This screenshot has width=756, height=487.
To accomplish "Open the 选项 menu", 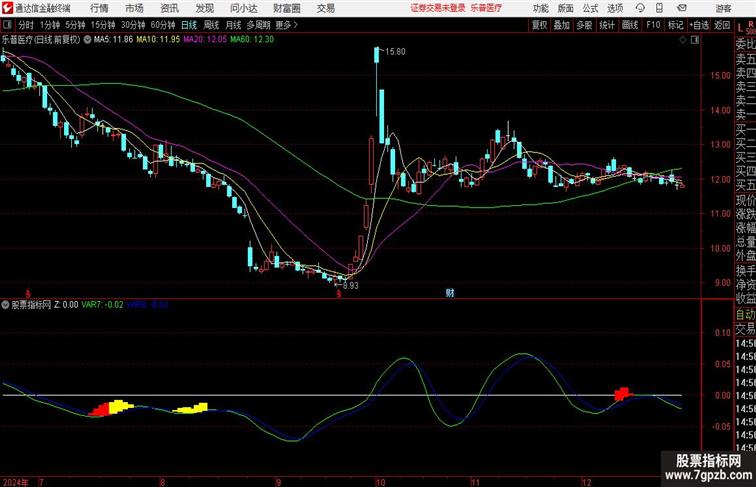I will pos(615,8).
